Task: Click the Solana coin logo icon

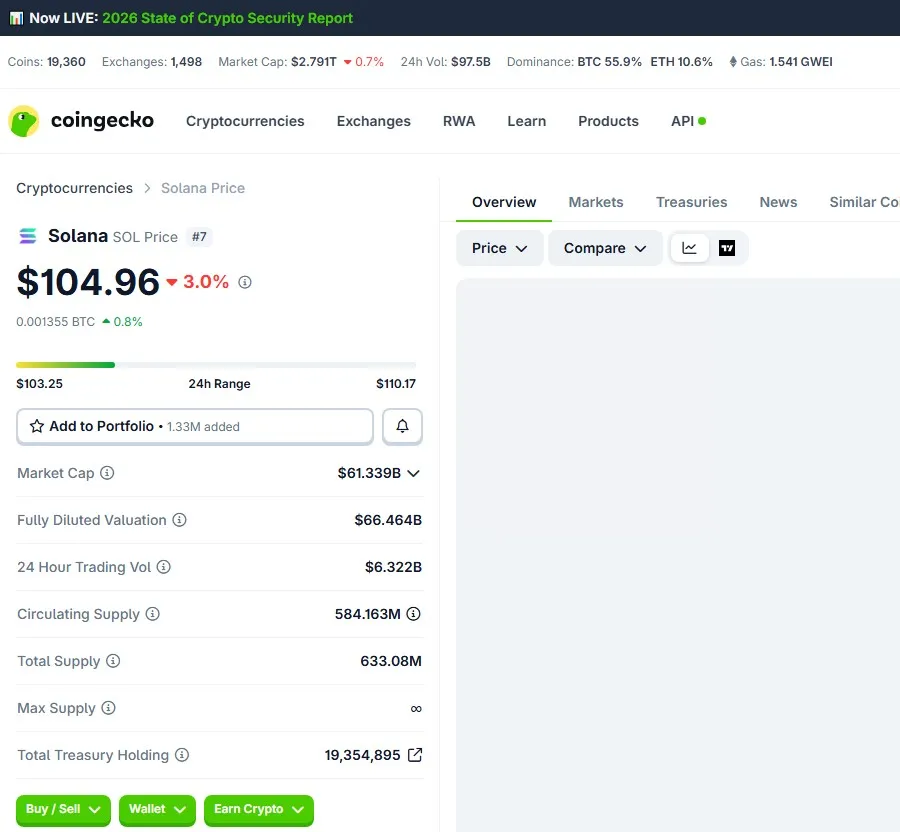Action: tap(28, 236)
